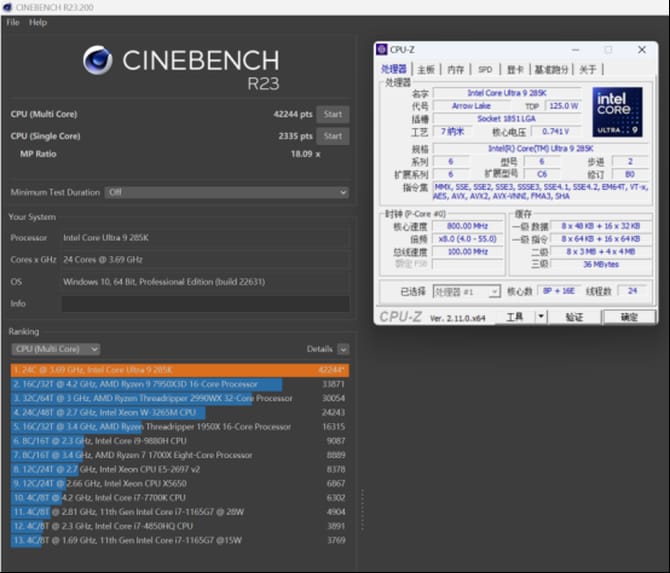Open the Help menu

[38, 22]
